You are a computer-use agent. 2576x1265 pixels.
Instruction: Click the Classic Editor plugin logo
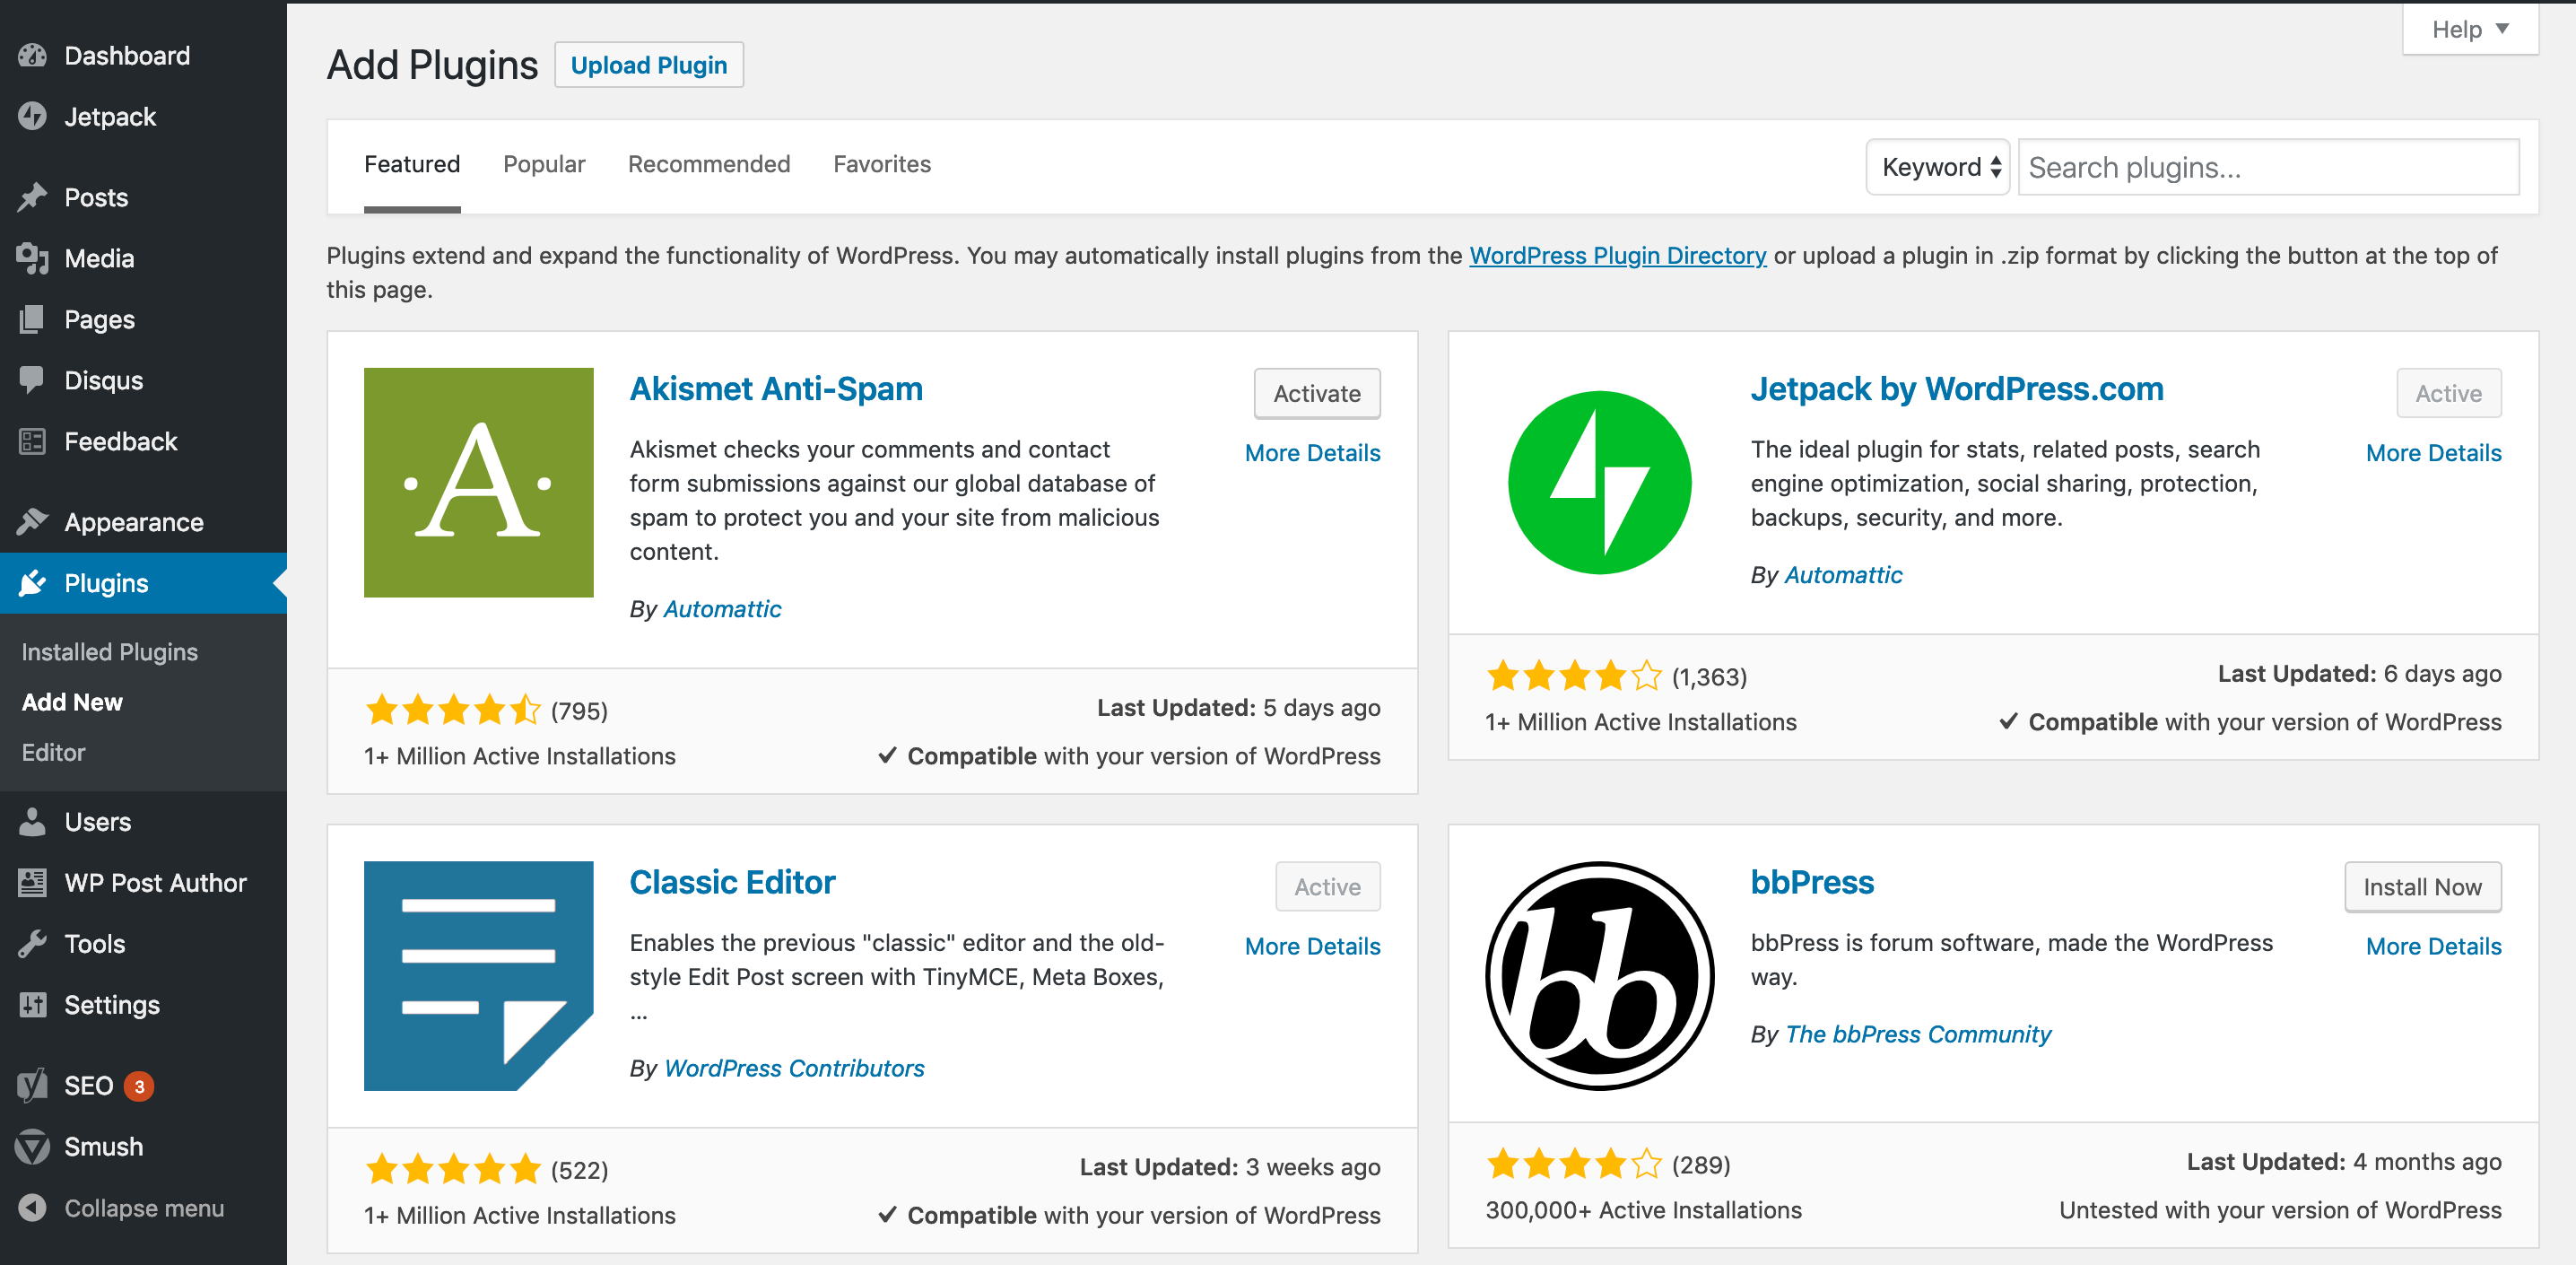click(x=478, y=976)
